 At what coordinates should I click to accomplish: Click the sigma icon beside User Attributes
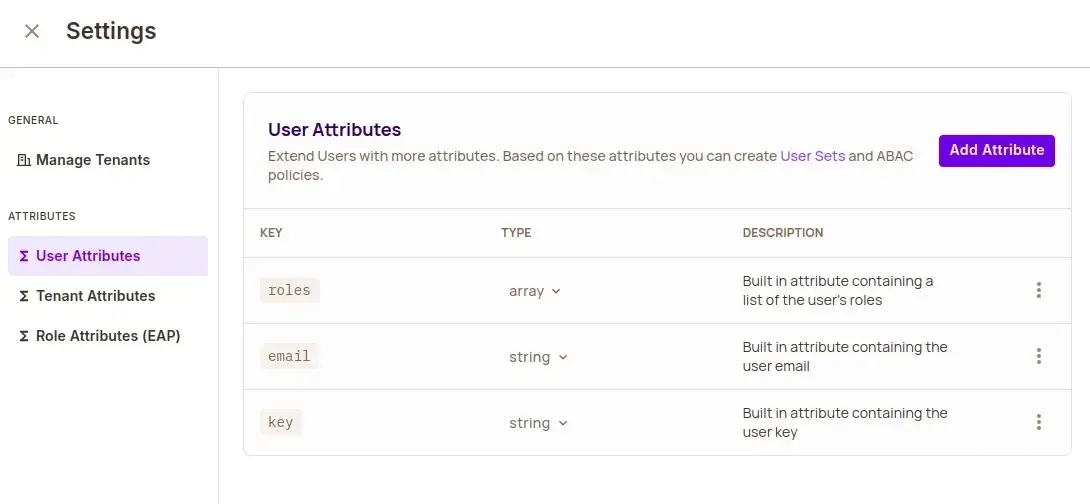pyautogui.click(x=24, y=256)
